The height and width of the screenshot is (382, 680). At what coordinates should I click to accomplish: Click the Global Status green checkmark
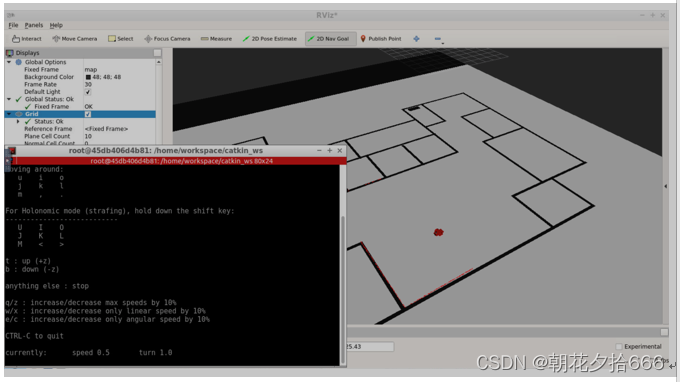pos(19,99)
